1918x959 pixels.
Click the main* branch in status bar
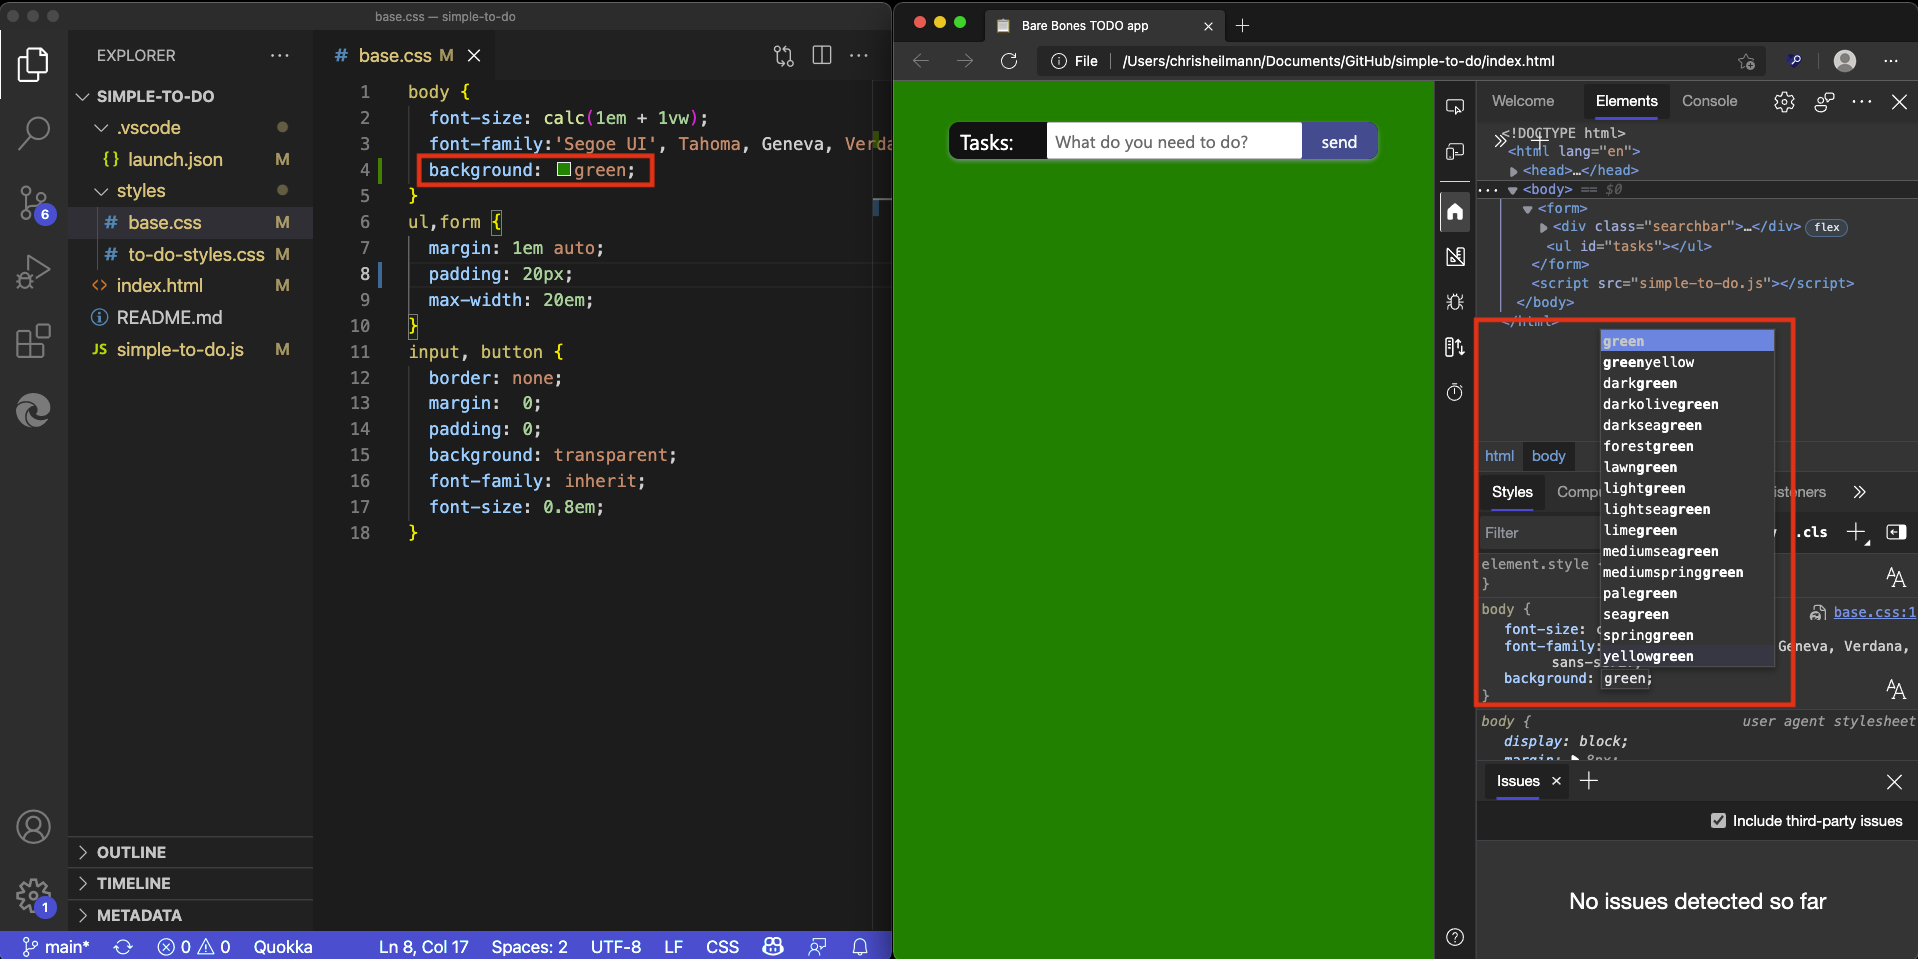(56, 946)
